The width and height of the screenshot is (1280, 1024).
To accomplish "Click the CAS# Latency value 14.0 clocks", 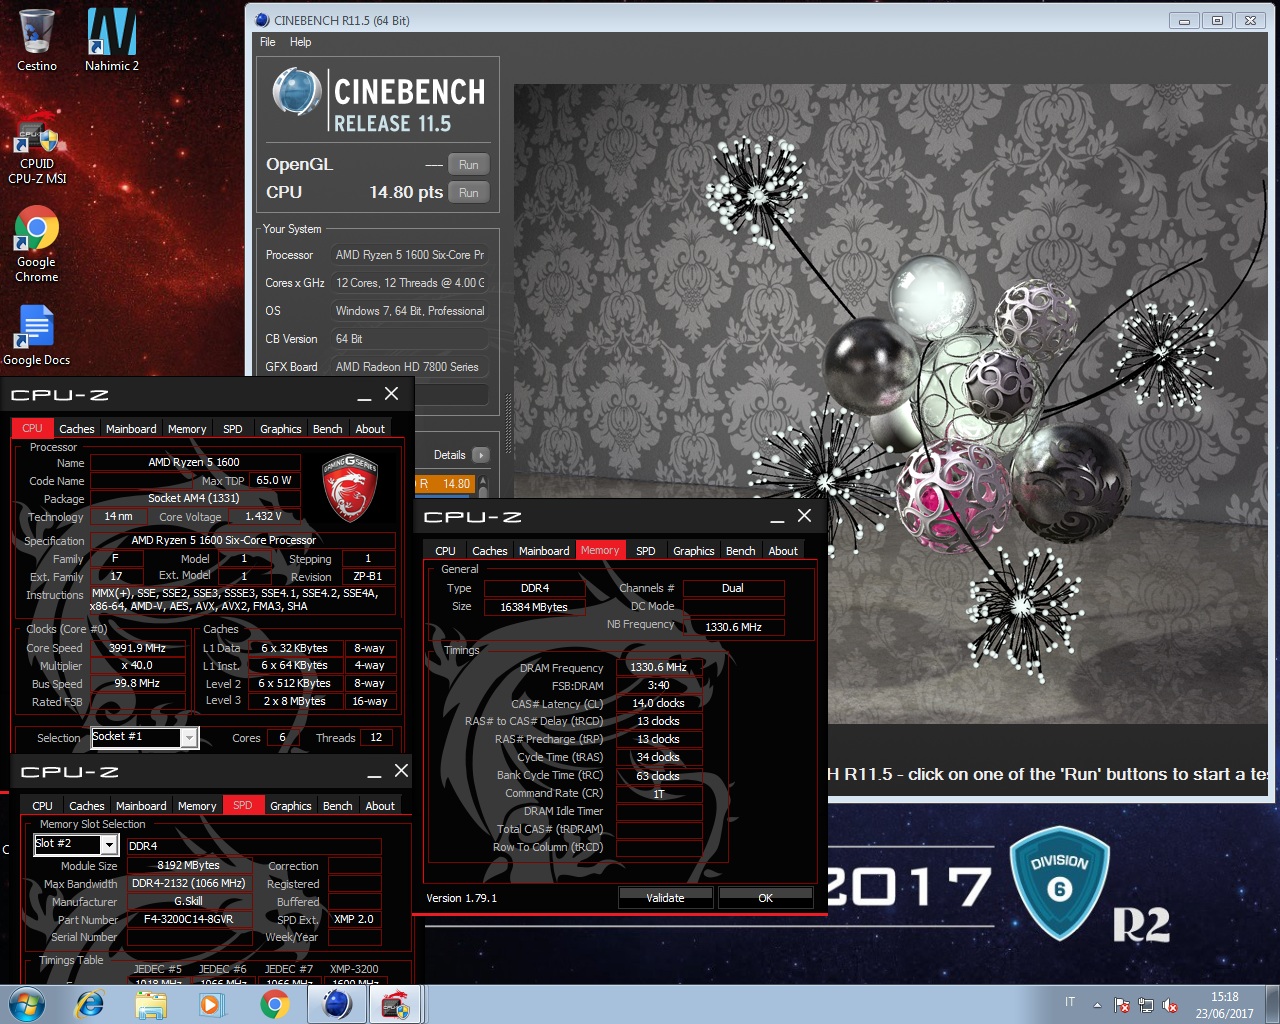I will (x=658, y=704).
